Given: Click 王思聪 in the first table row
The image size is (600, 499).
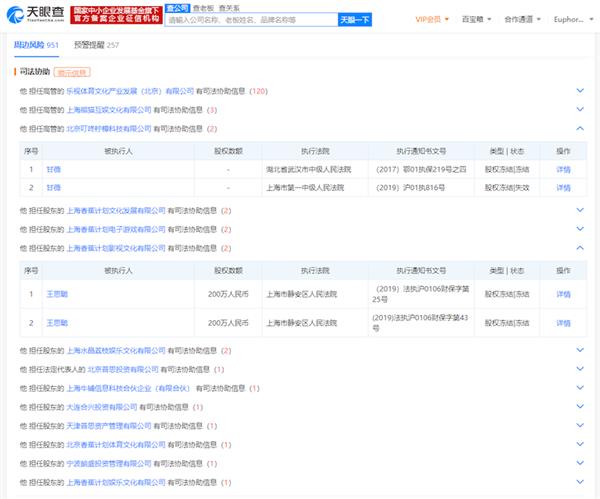Looking at the screenshot, I should click(58, 294).
